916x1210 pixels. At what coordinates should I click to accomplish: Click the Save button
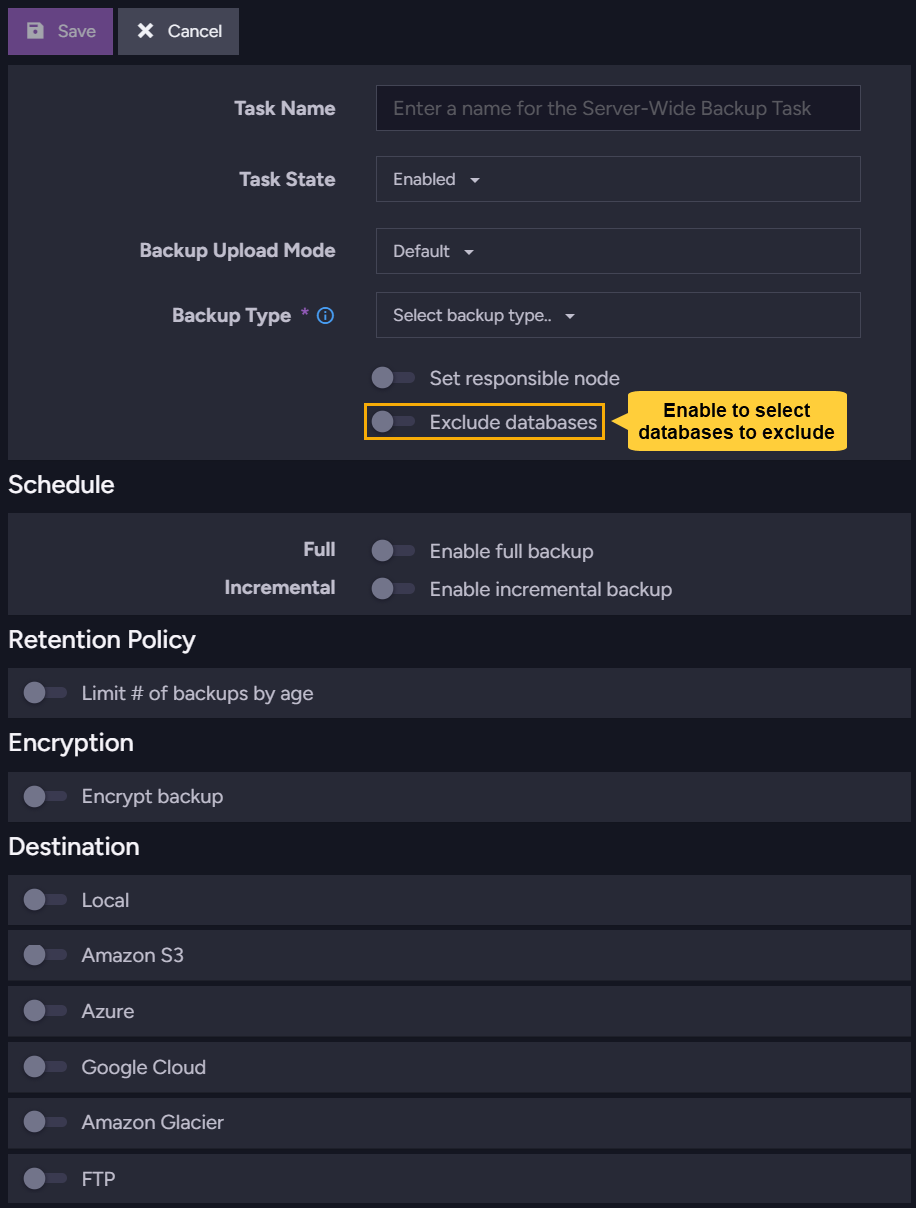point(60,31)
